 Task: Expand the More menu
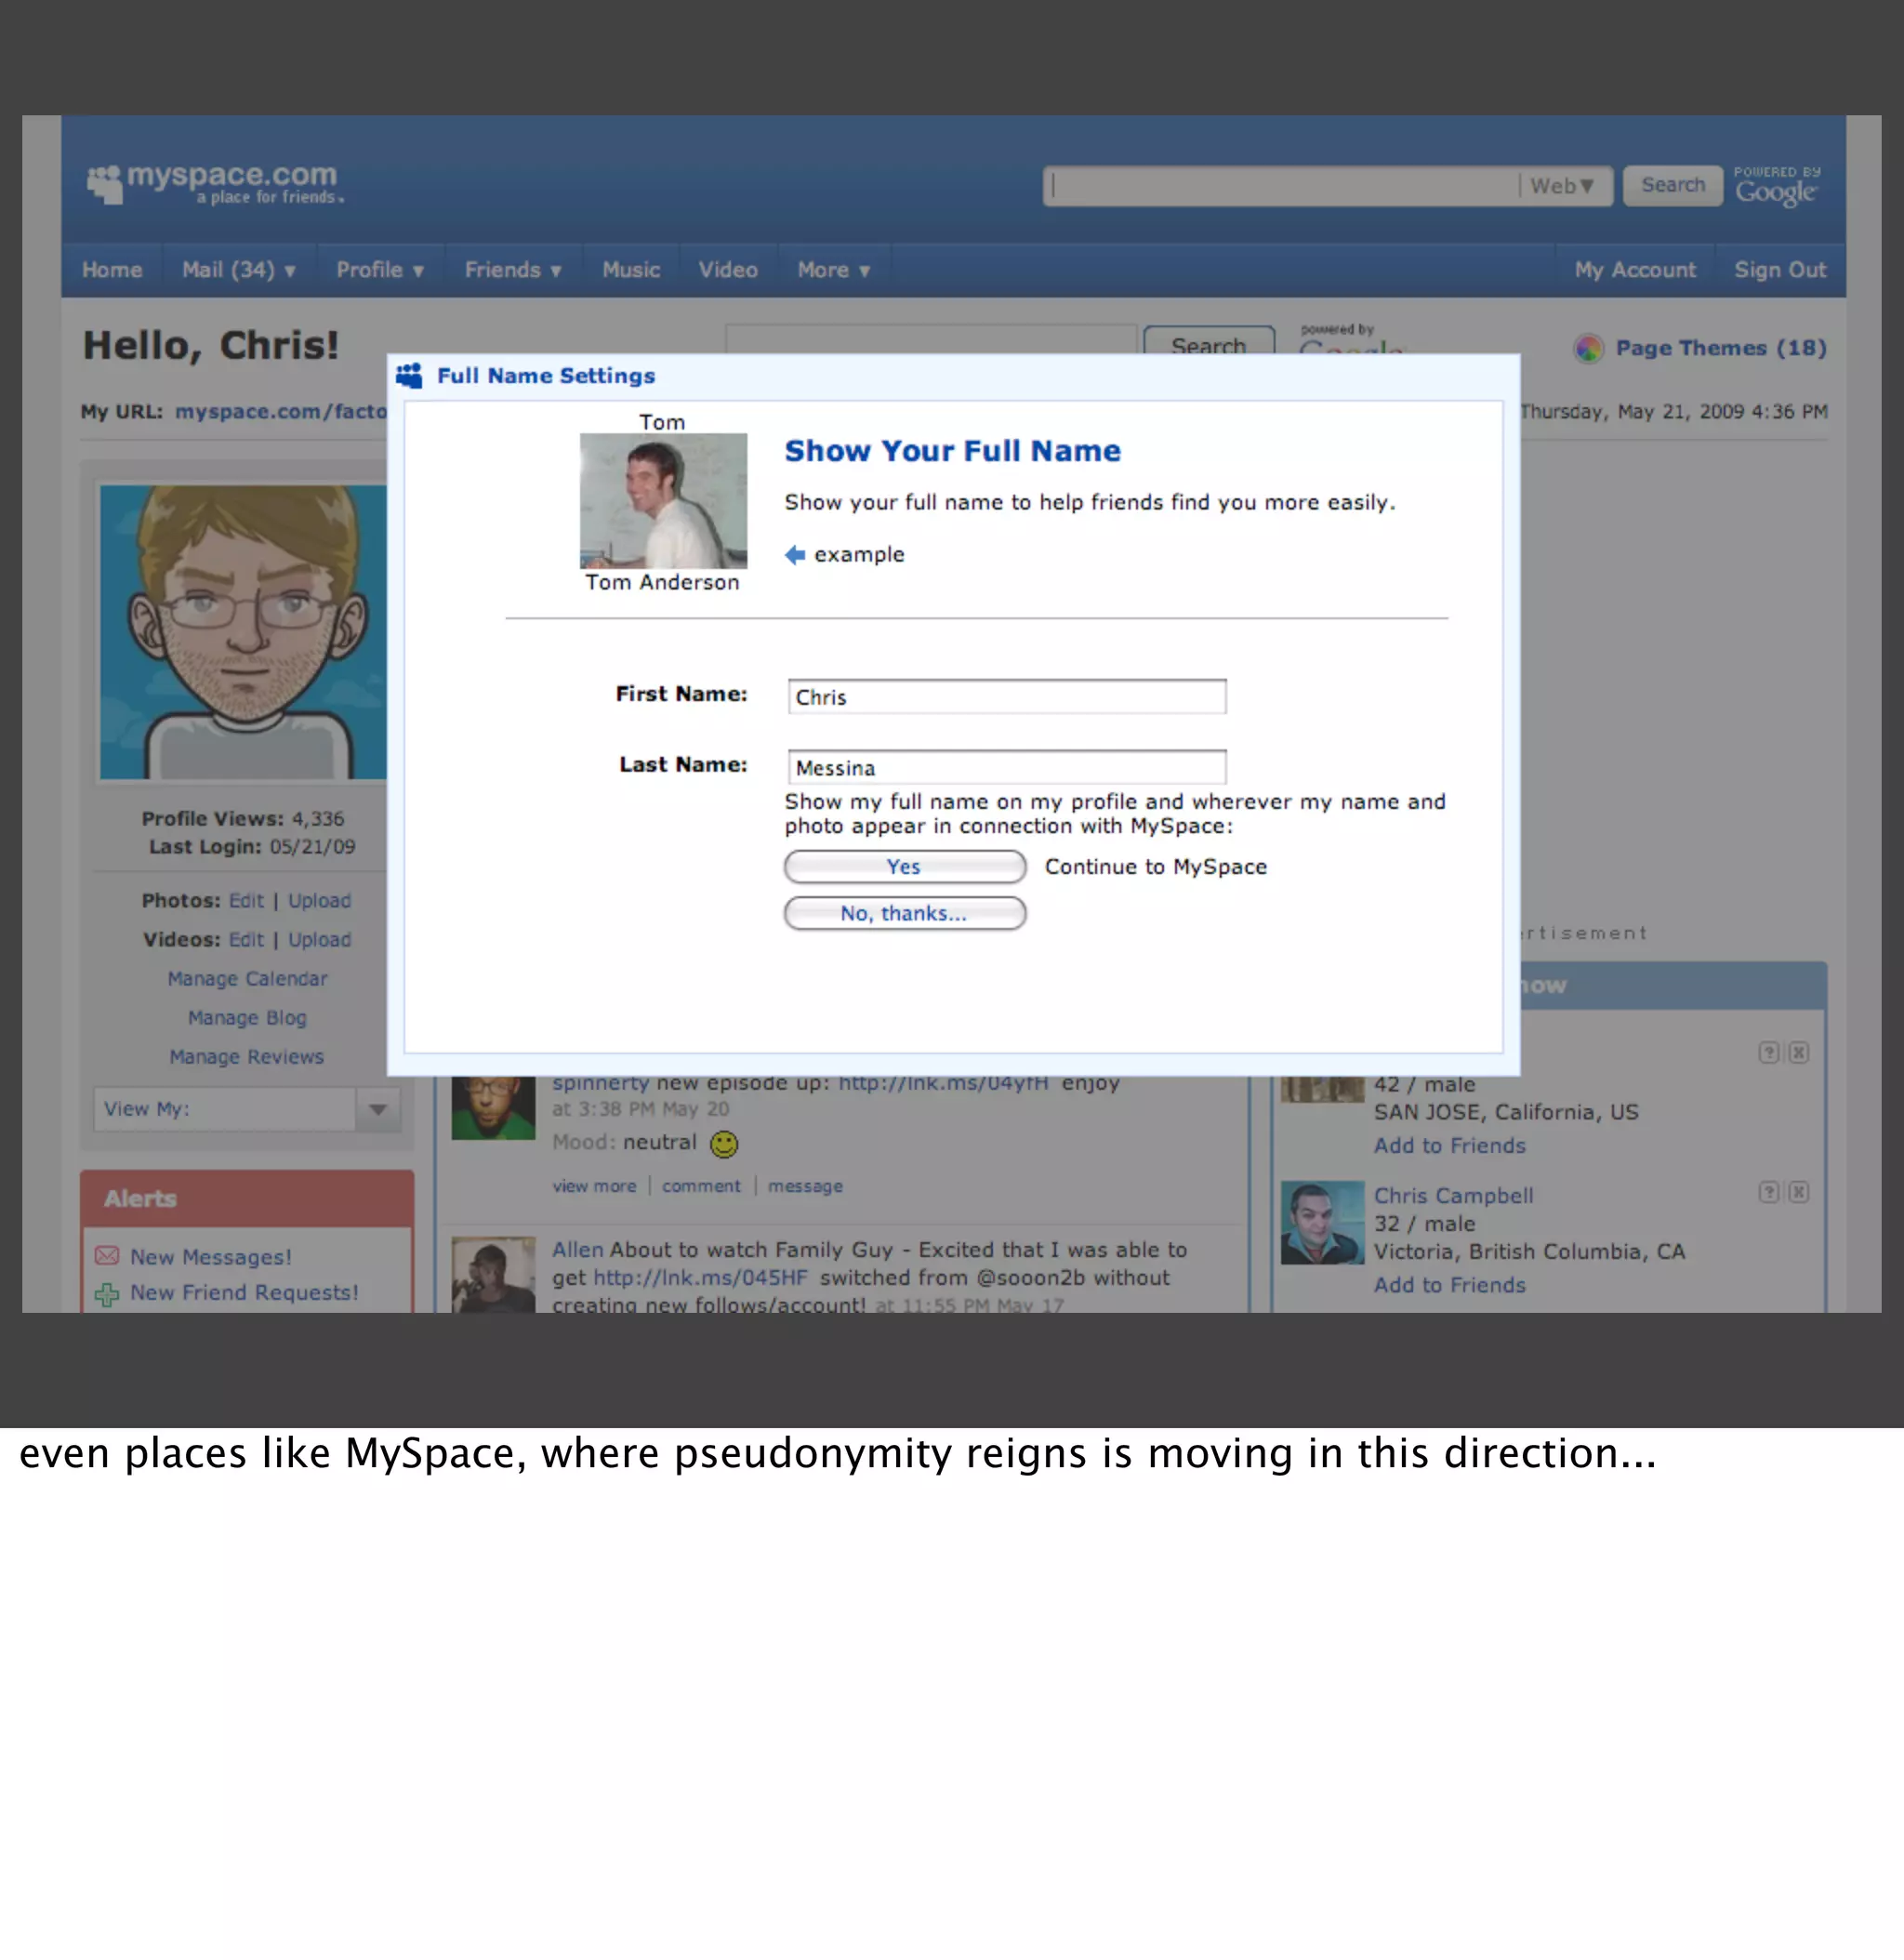pyautogui.click(x=834, y=270)
